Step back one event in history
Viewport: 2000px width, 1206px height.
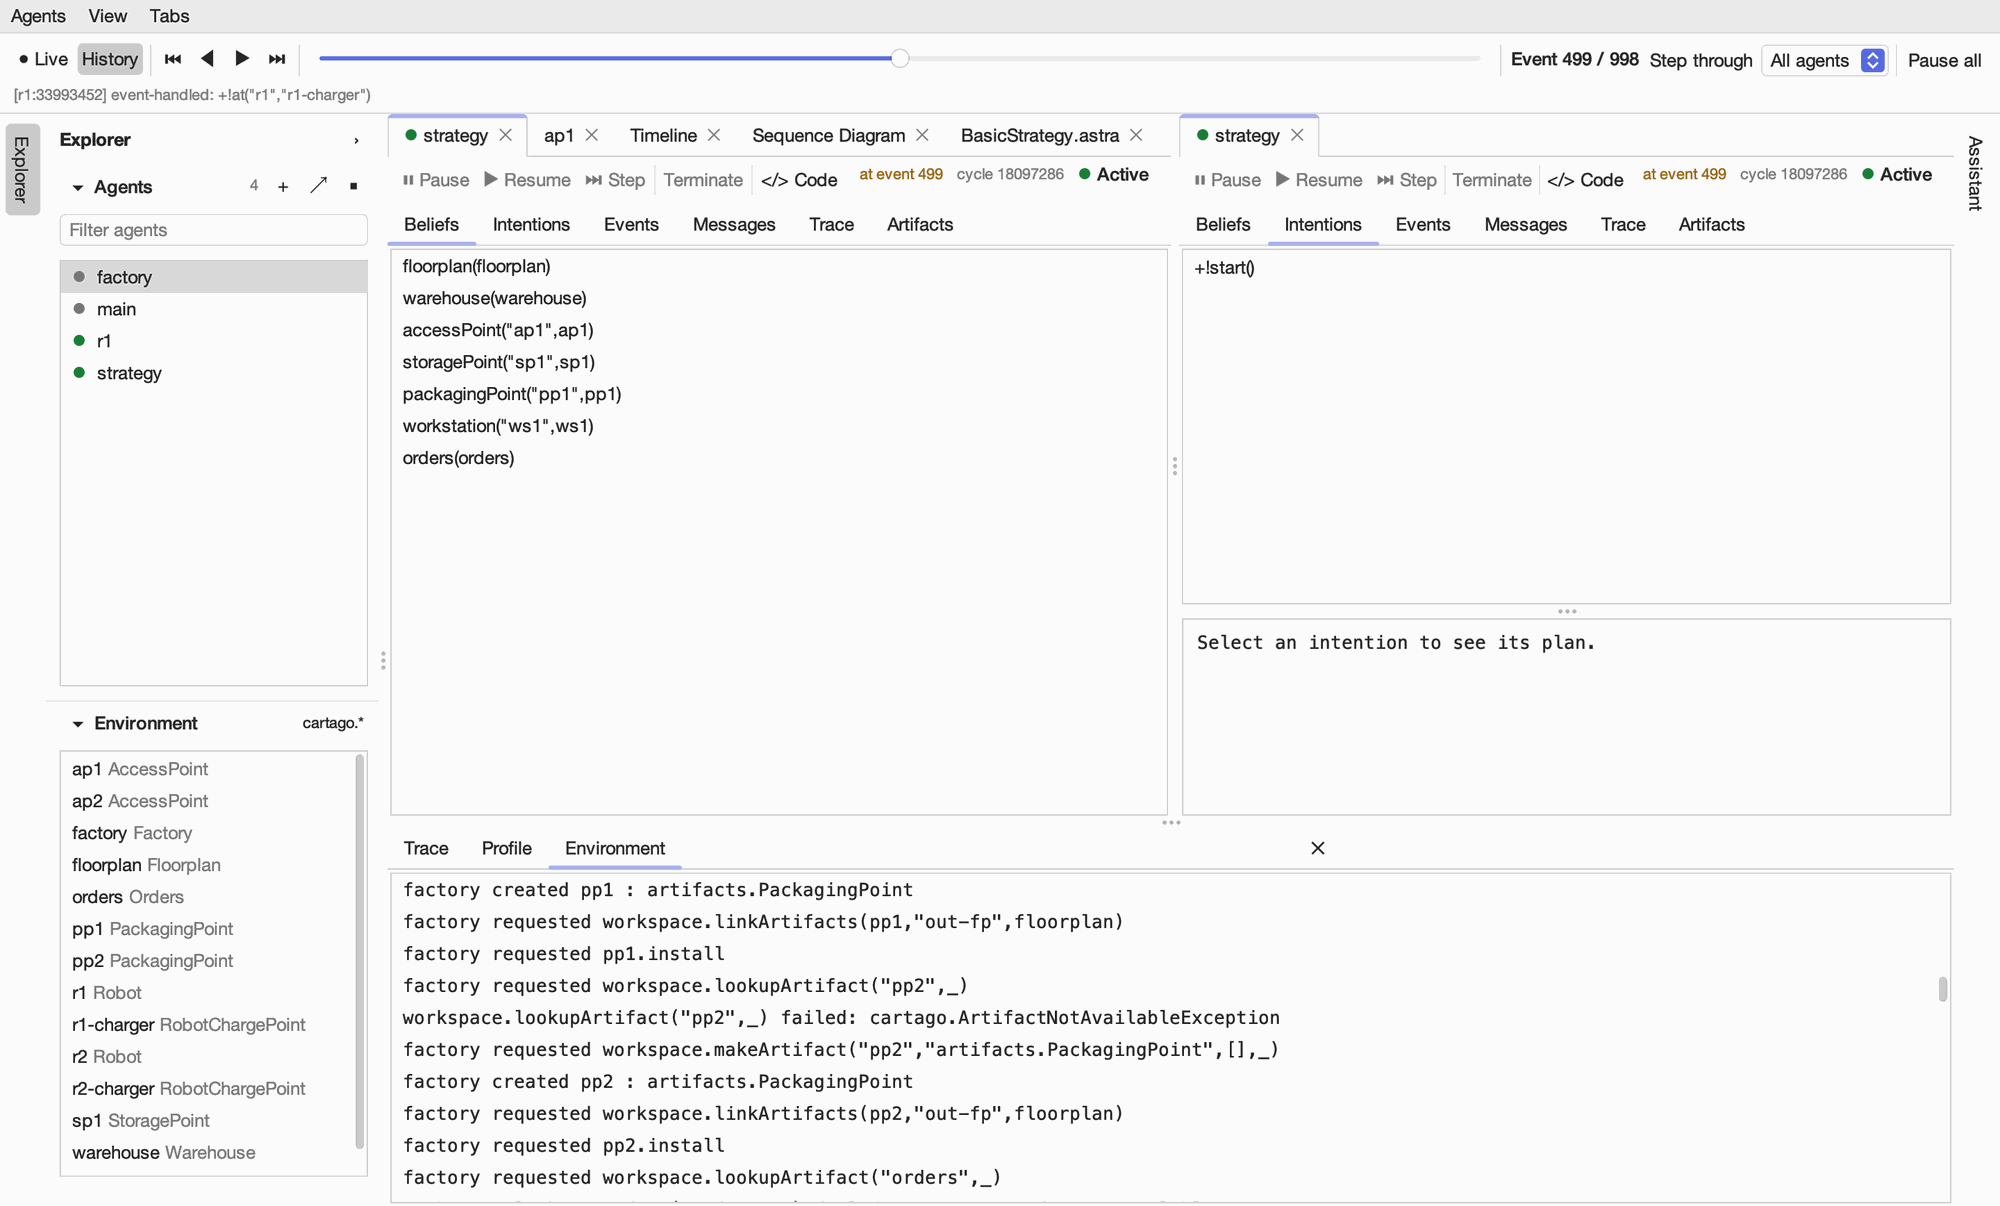click(x=207, y=59)
